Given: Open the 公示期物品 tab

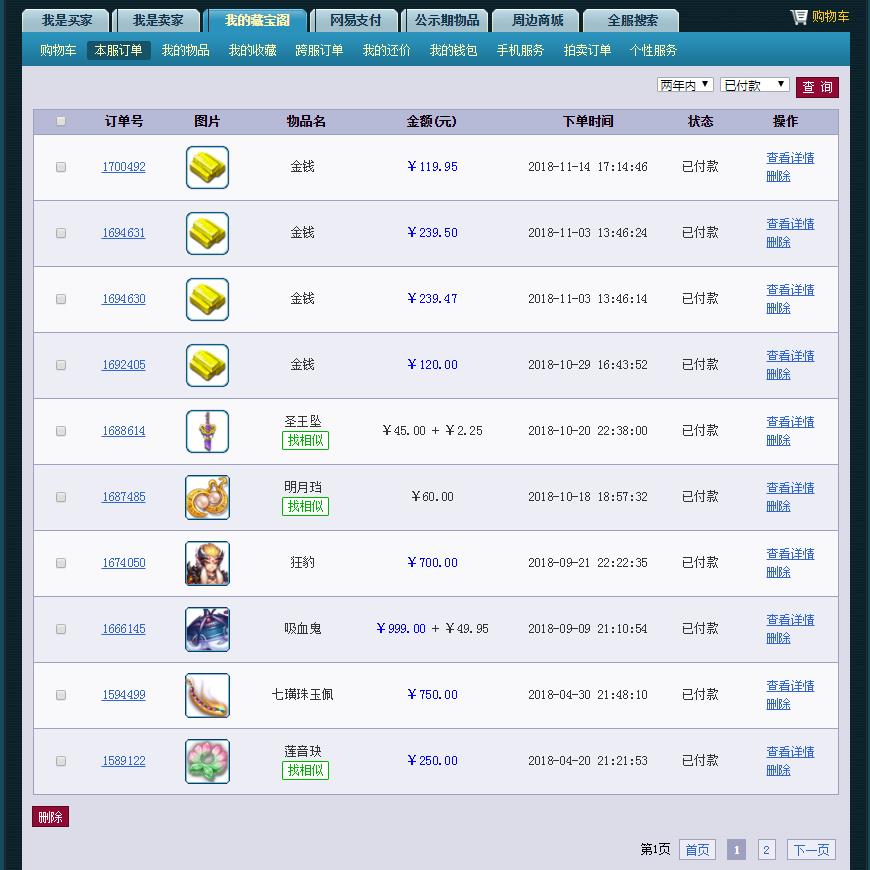Looking at the screenshot, I should (x=447, y=21).
